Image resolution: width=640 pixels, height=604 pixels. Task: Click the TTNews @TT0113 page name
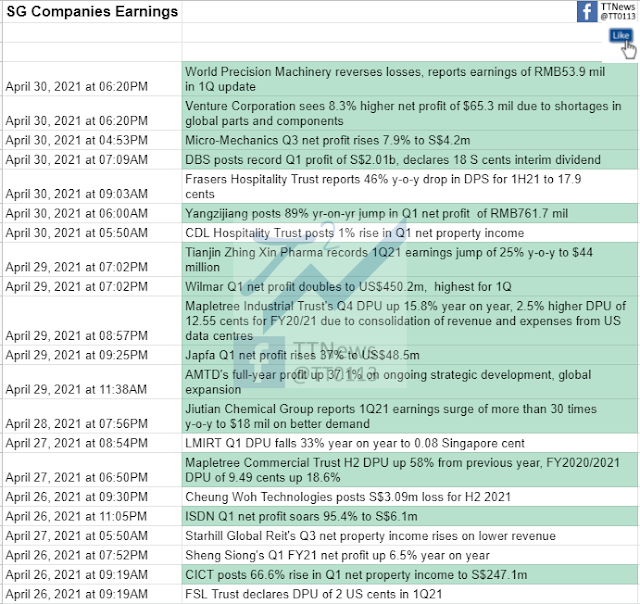618,11
